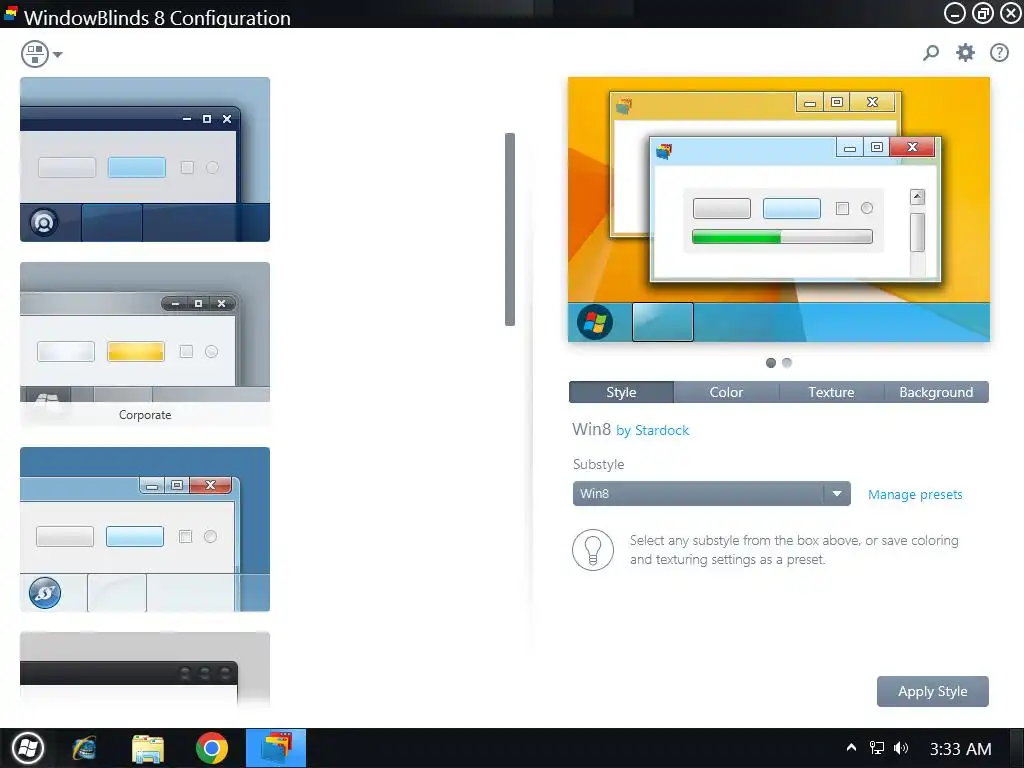Open help via the question mark icon
Image resolution: width=1024 pixels, height=768 pixels.
[x=999, y=52]
